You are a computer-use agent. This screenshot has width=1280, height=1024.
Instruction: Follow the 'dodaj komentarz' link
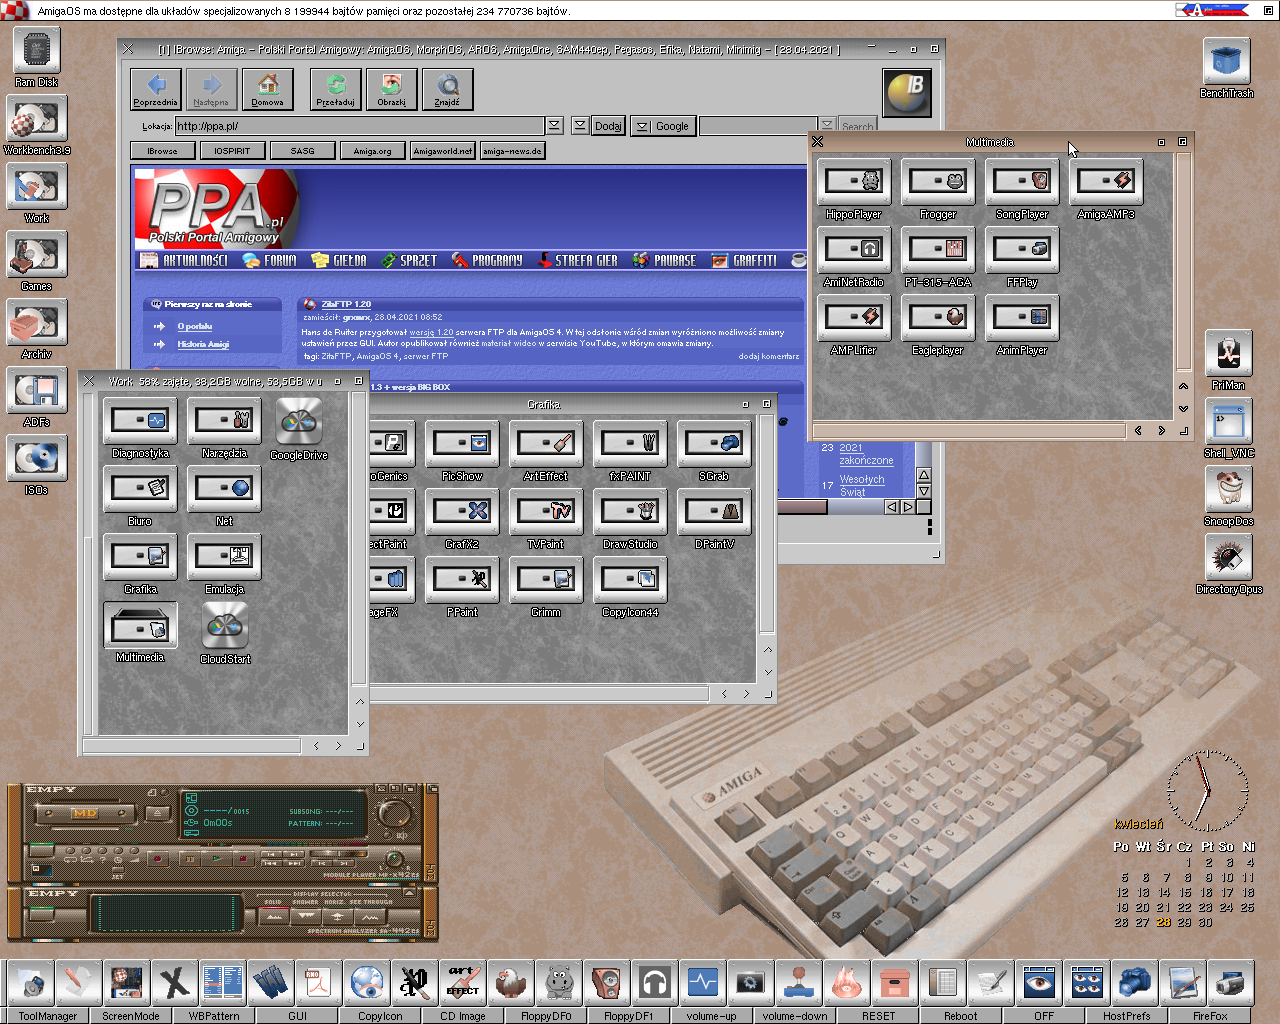click(769, 356)
